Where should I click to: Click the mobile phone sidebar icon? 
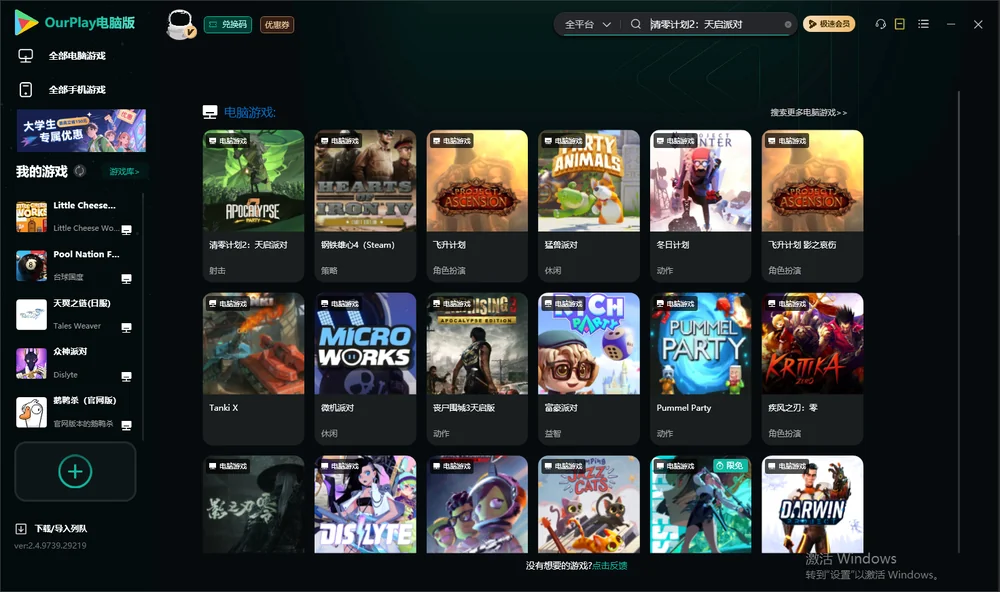(x=26, y=90)
